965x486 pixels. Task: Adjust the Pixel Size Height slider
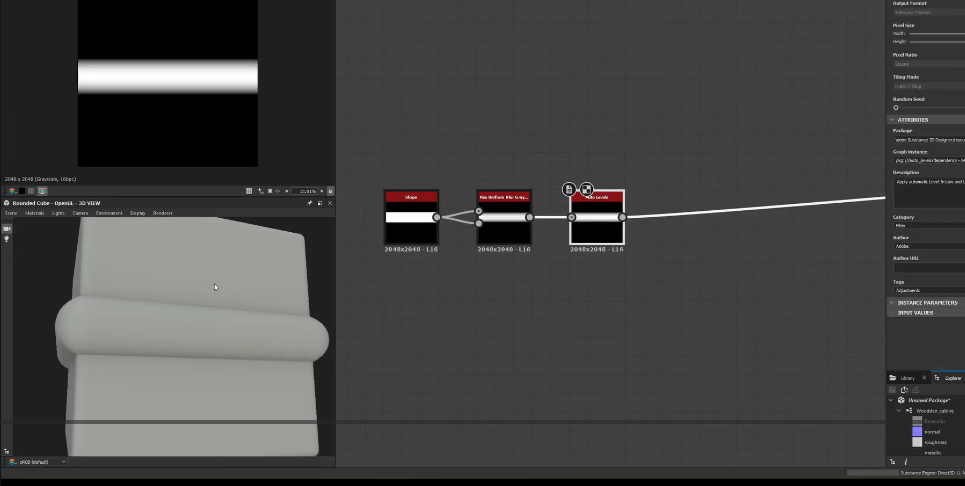(x=937, y=42)
